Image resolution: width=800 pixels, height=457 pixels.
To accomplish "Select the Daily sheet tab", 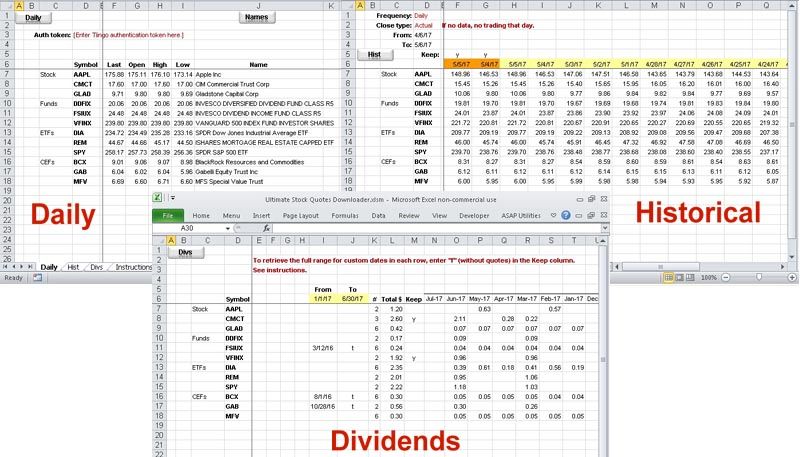I will (x=49, y=267).
